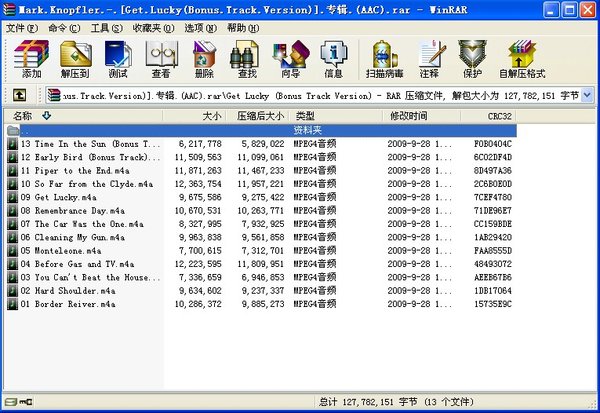Image resolution: width=600 pixels, height=413 pixels.
Task: Click the resize grip in status bar corner
Action: (592, 403)
